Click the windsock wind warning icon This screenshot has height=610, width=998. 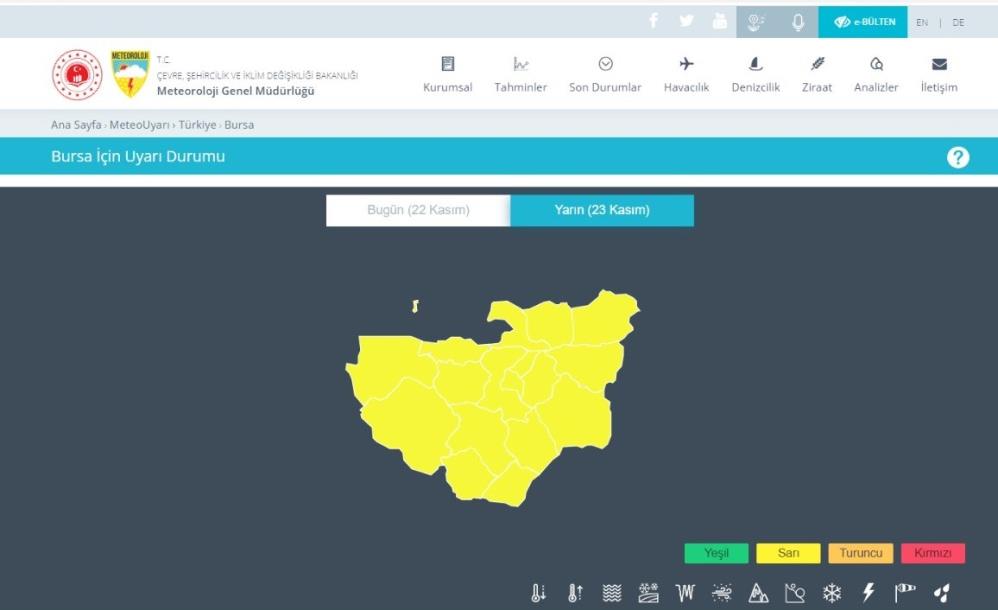[x=905, y=593]
